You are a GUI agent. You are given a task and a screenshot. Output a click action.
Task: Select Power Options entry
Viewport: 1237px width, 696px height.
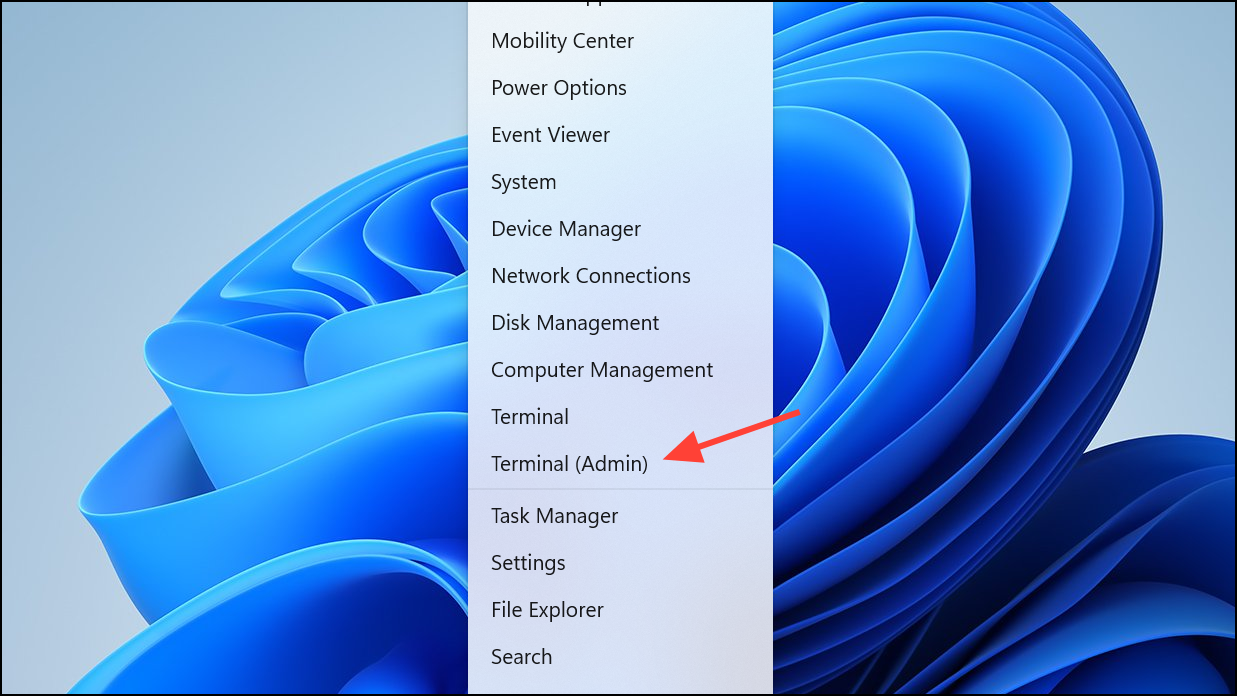[x=620, y=88]
